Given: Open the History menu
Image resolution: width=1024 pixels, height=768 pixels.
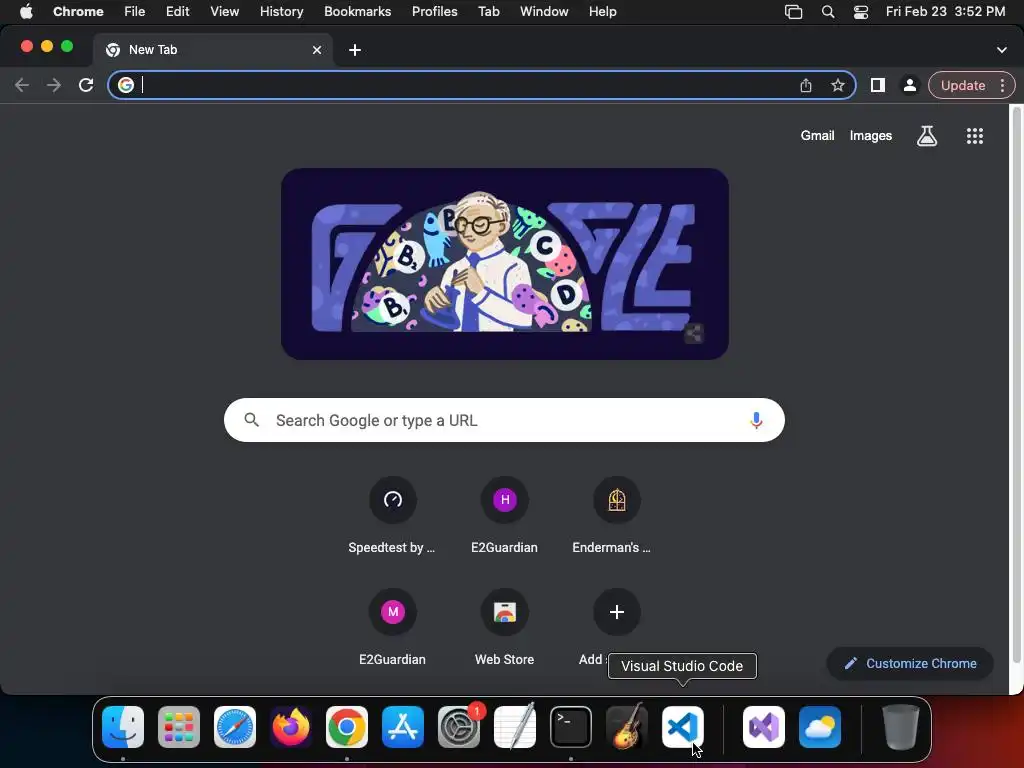Looking at the screenshot, I should (x=281, y=12).
